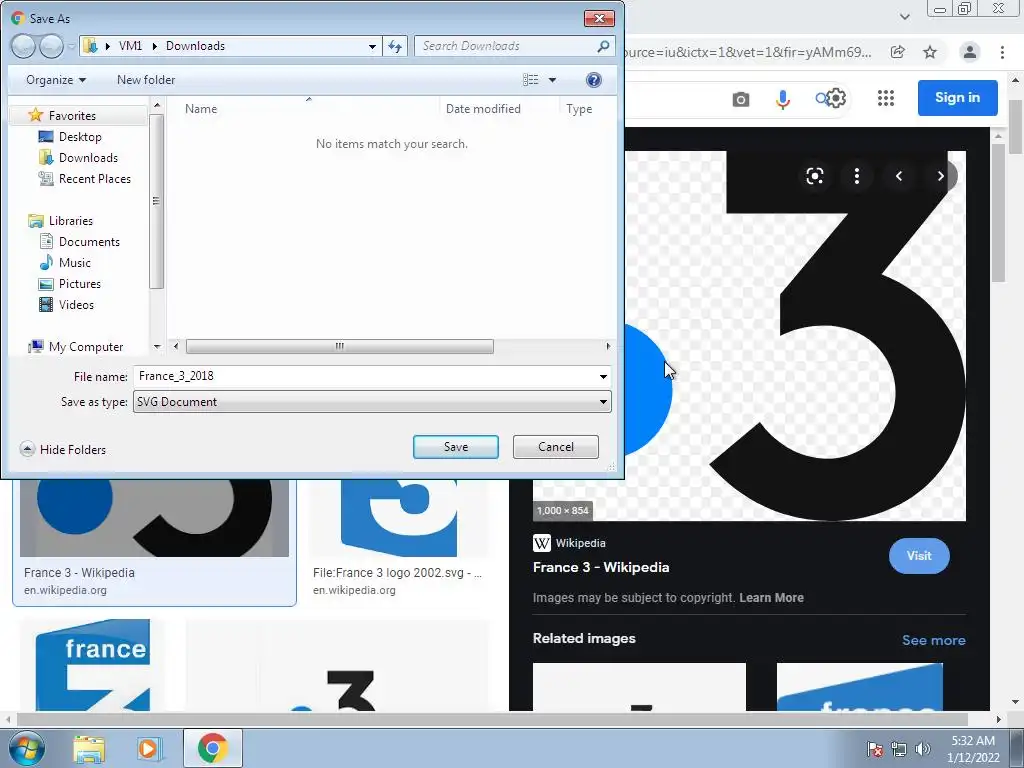Viewport: 1024px width, 768px height.
Task: Click the Google search by image camera icon
Action: click(x=741, y=99)
